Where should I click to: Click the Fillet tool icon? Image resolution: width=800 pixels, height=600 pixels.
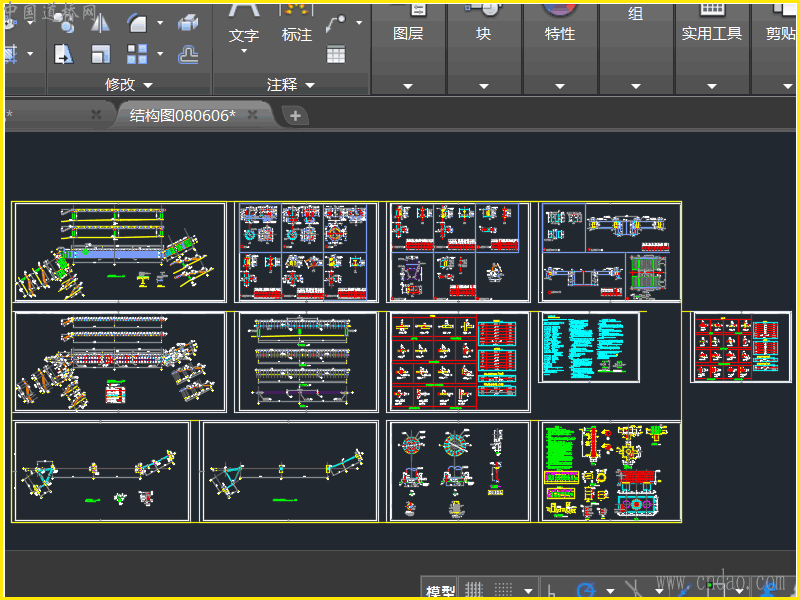(138, 23)
